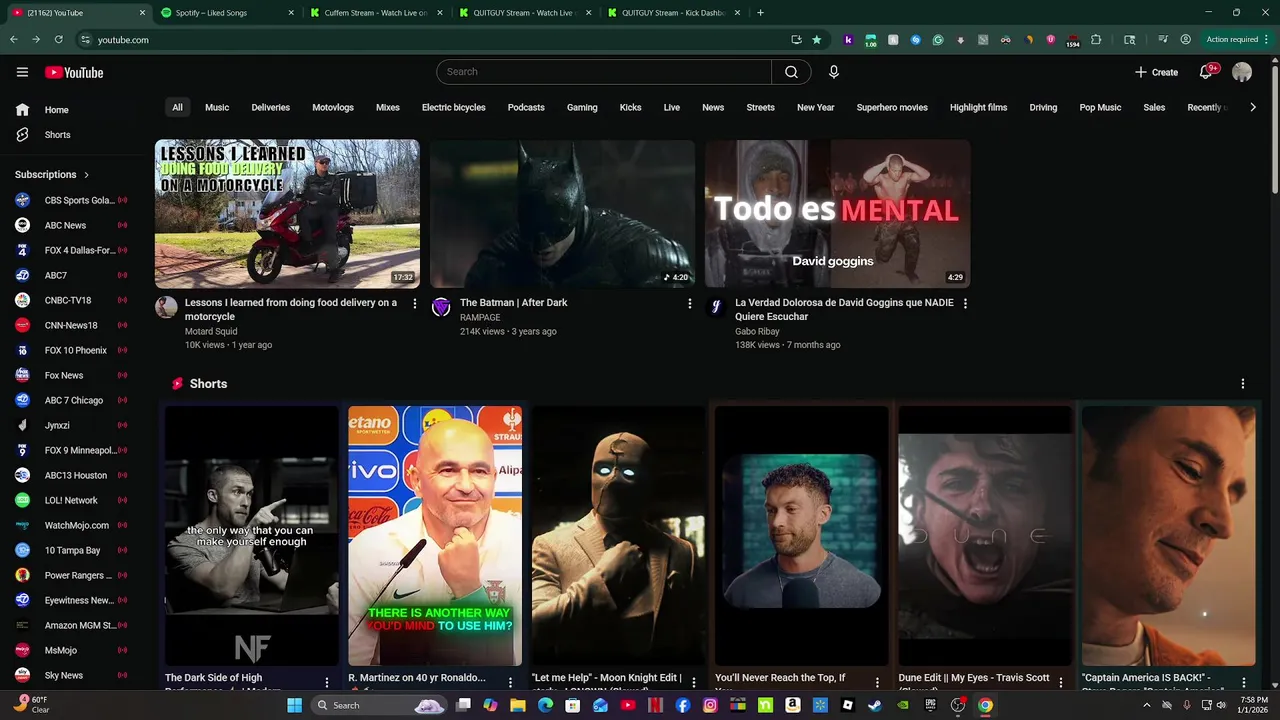
Task: Bookmark this page with the star
Action: click(x=816, y=40)
